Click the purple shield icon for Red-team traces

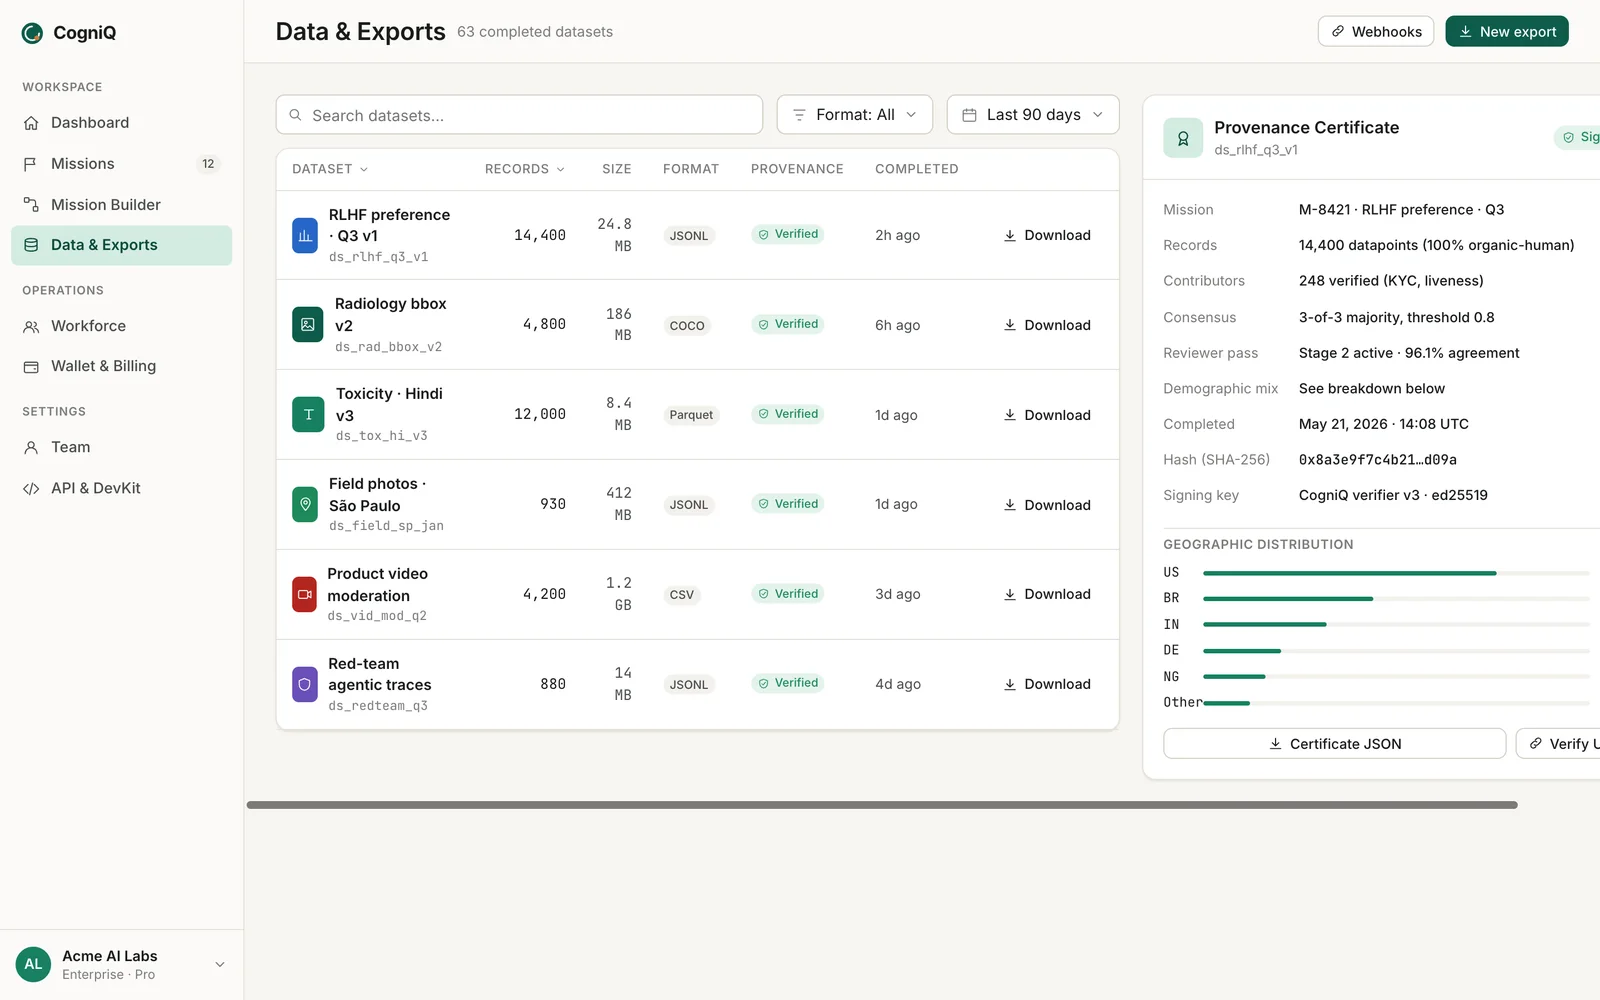(x=305, y=684)
